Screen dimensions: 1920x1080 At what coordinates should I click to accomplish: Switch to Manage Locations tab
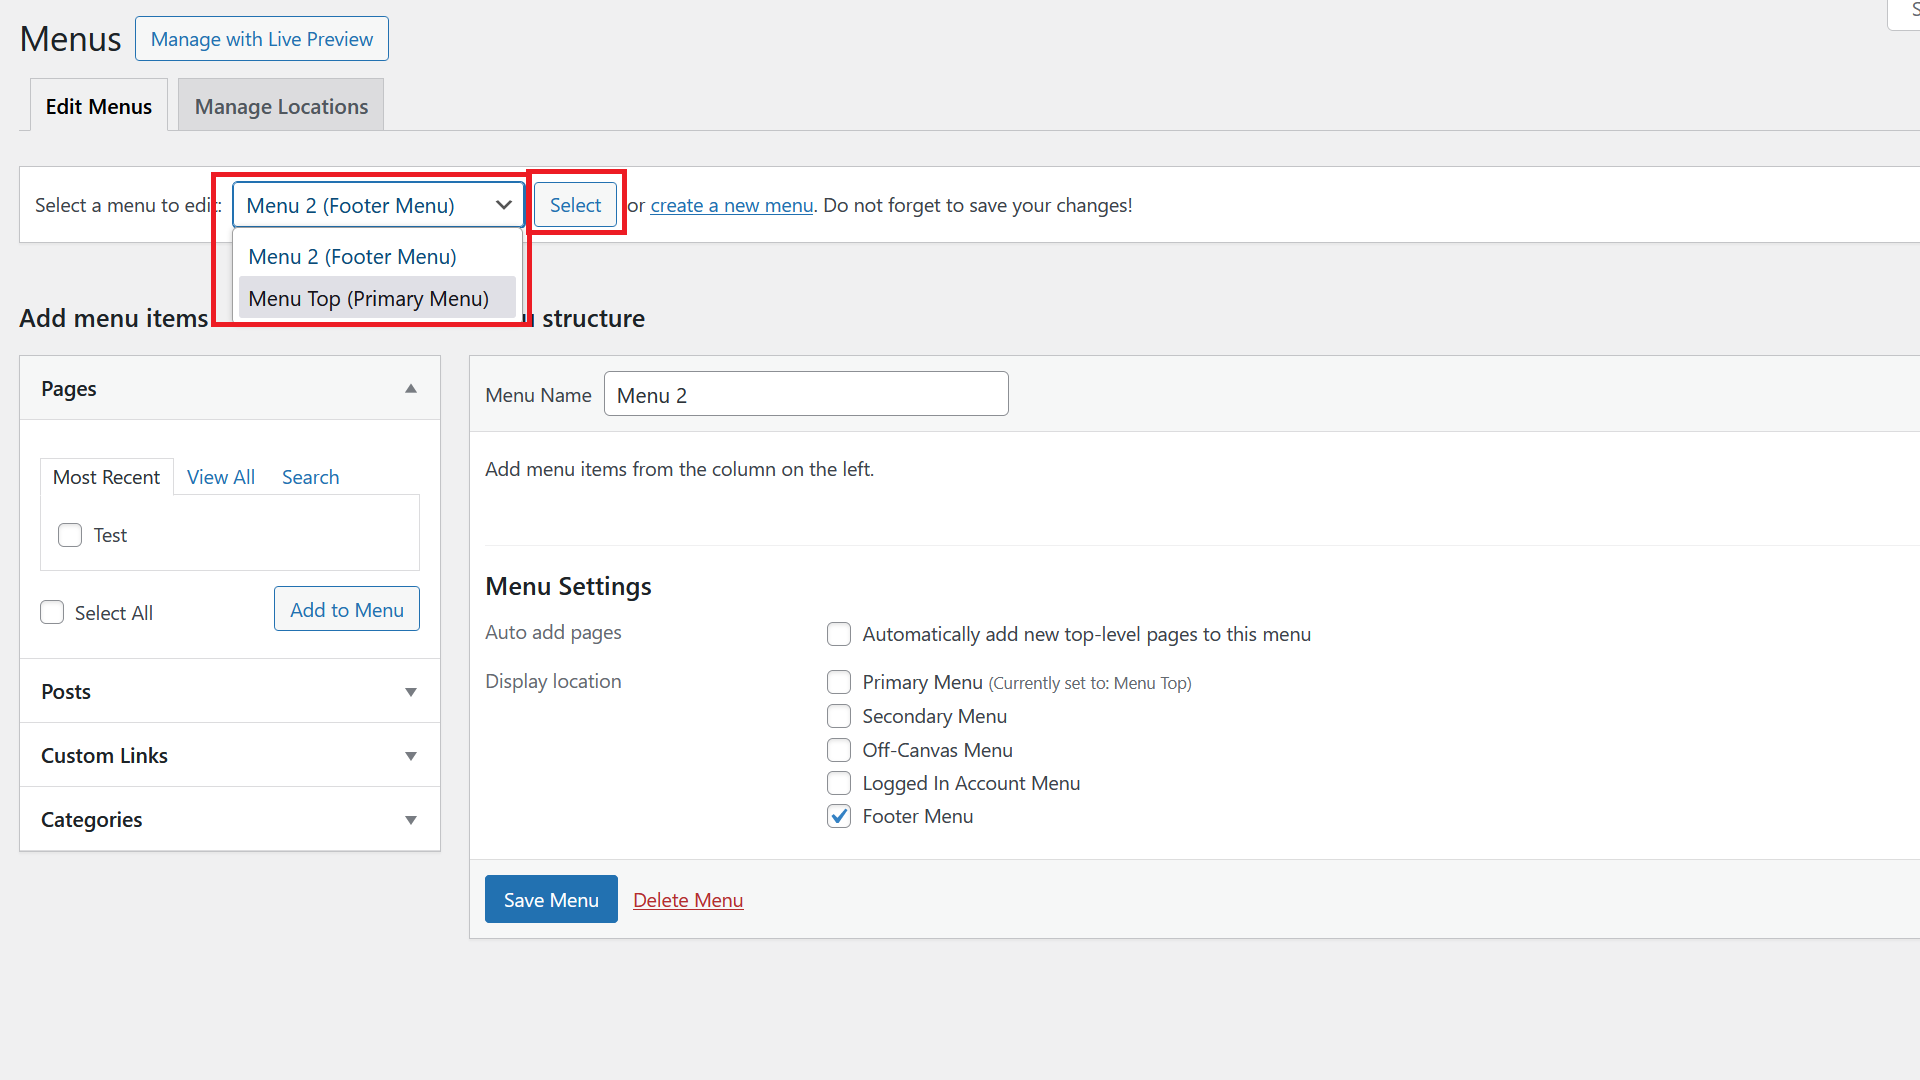(281, 106)
